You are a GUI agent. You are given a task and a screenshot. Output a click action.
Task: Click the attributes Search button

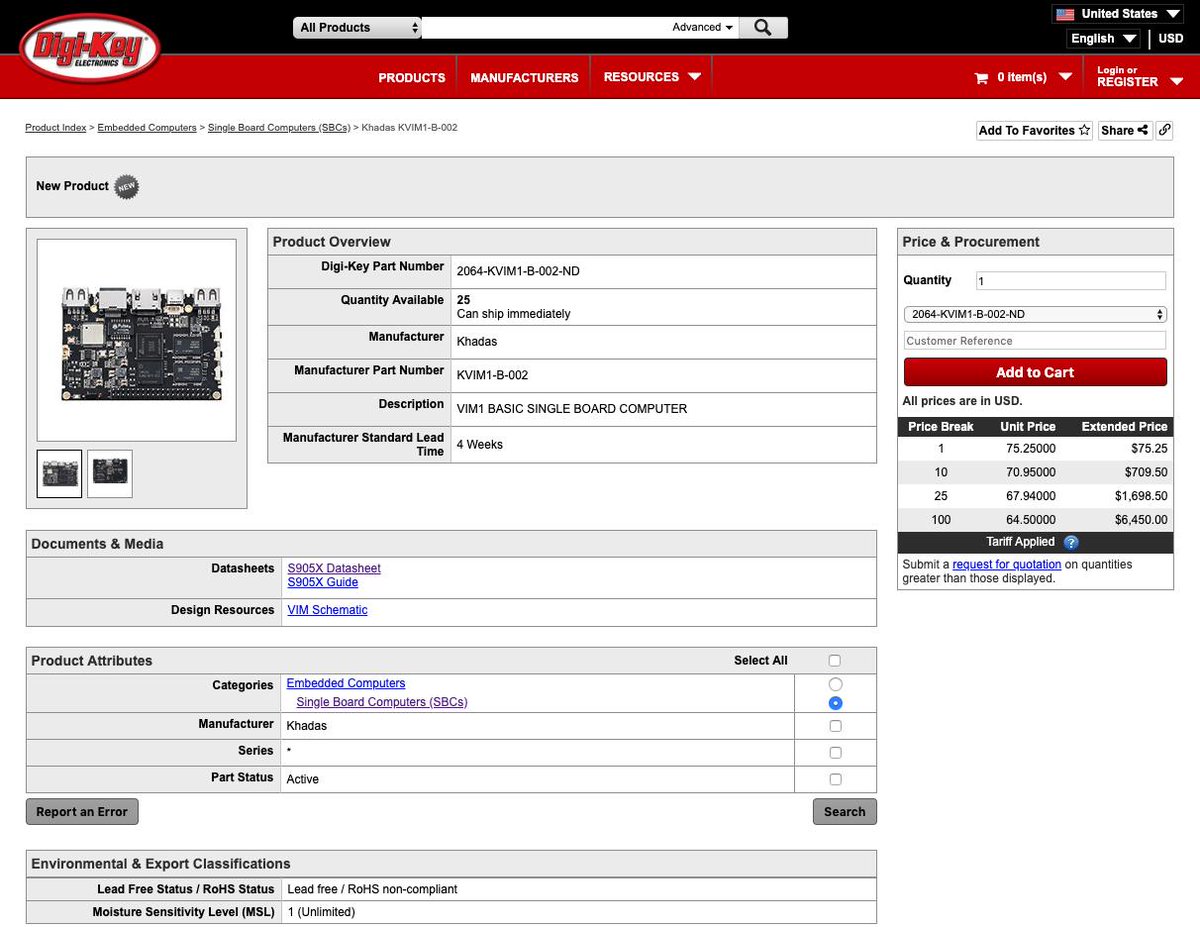(845, 812)
